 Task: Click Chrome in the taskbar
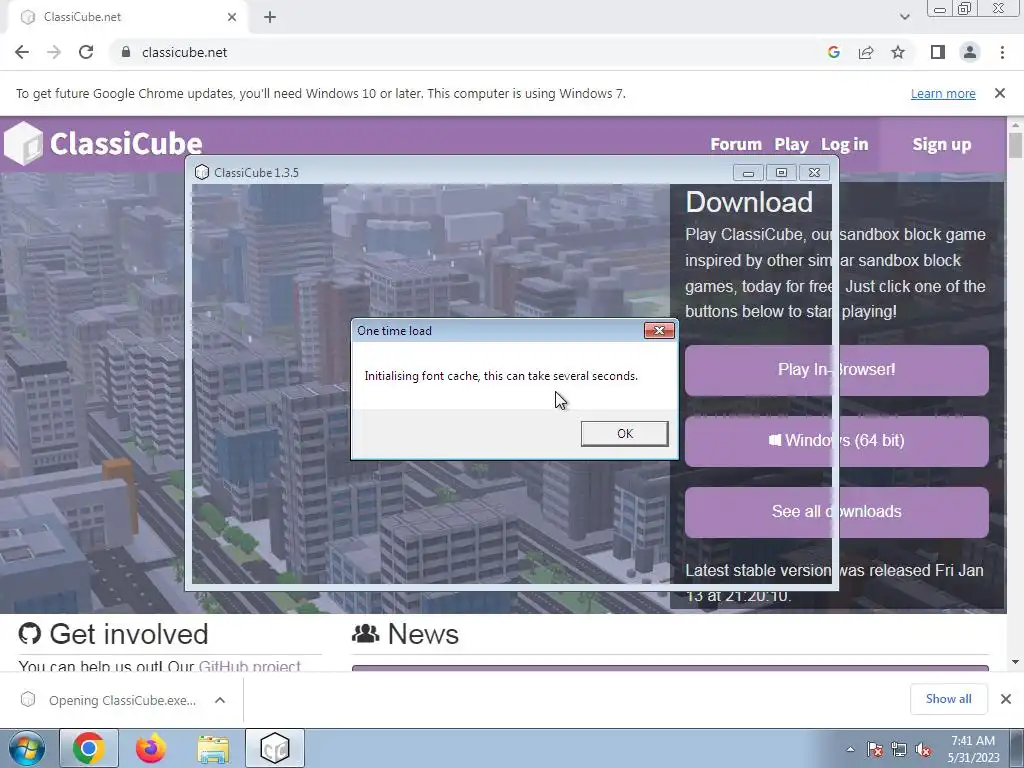(x=89, y=748)
